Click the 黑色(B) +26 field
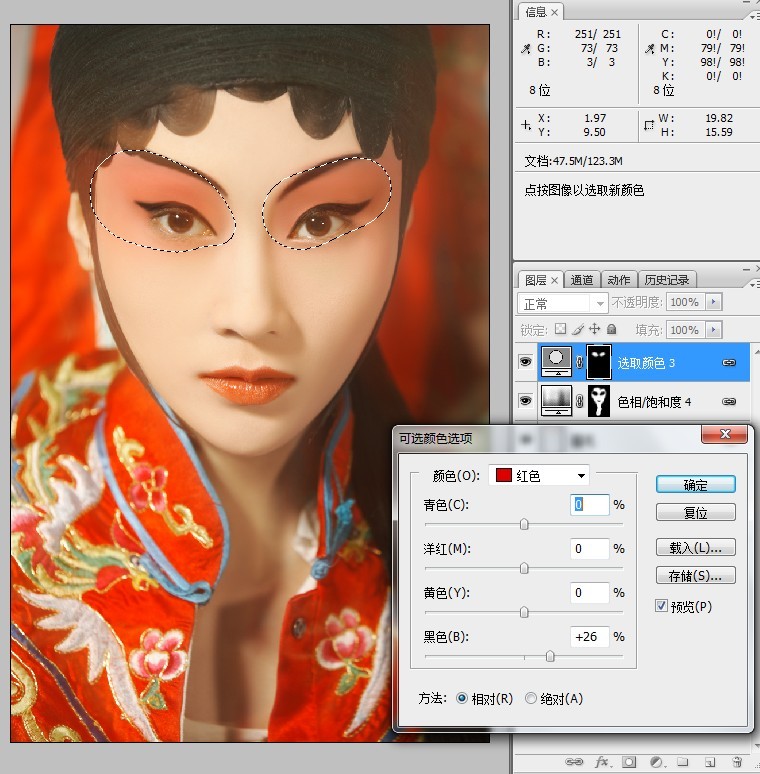The image size is (760, 774). 589,637
